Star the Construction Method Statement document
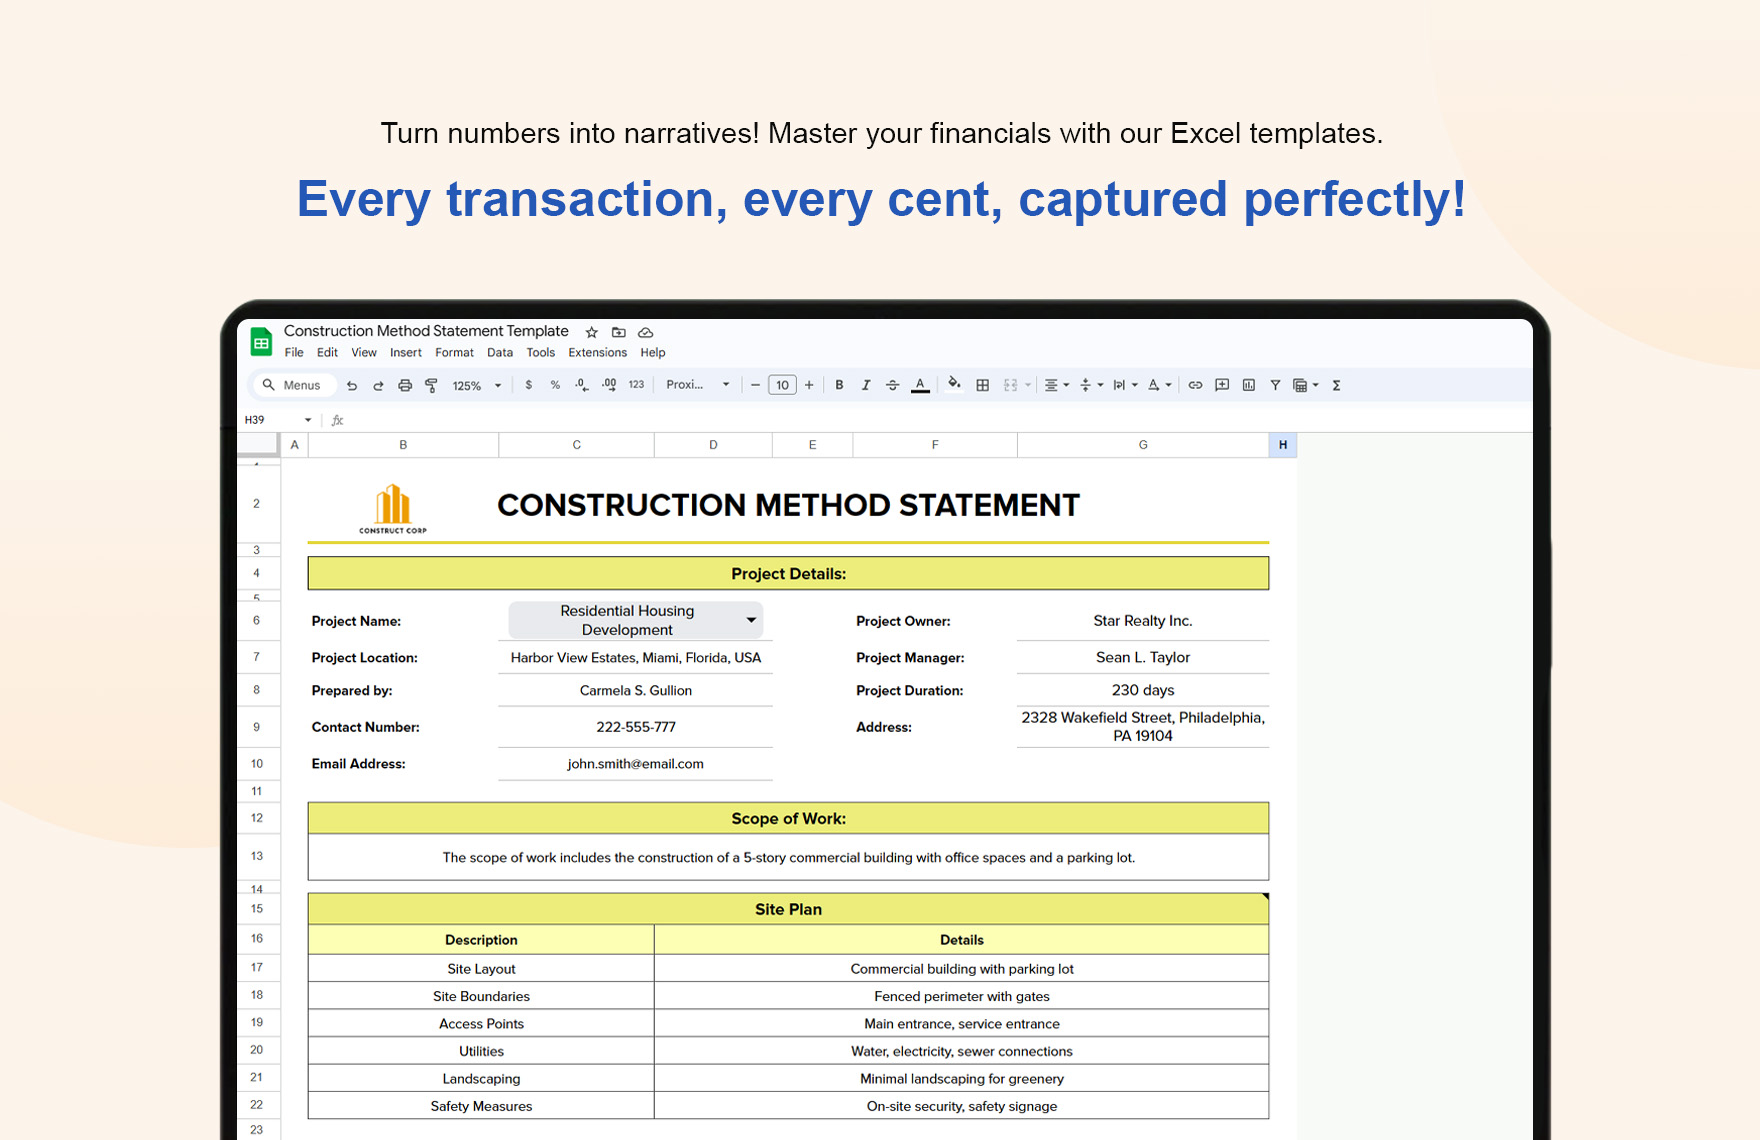Screen dimensions: 1760x1140 [592, 332]
